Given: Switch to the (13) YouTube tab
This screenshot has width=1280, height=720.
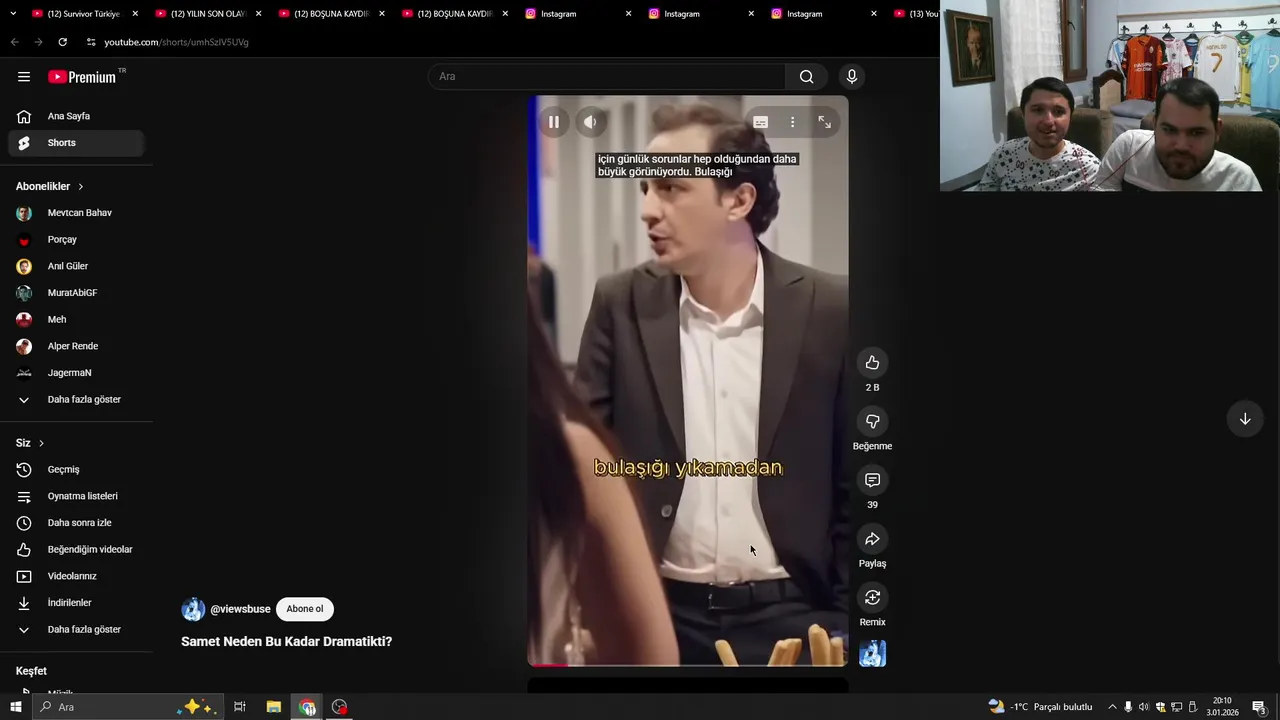Looking at the screenshot, I should click(x=915, y=14).
